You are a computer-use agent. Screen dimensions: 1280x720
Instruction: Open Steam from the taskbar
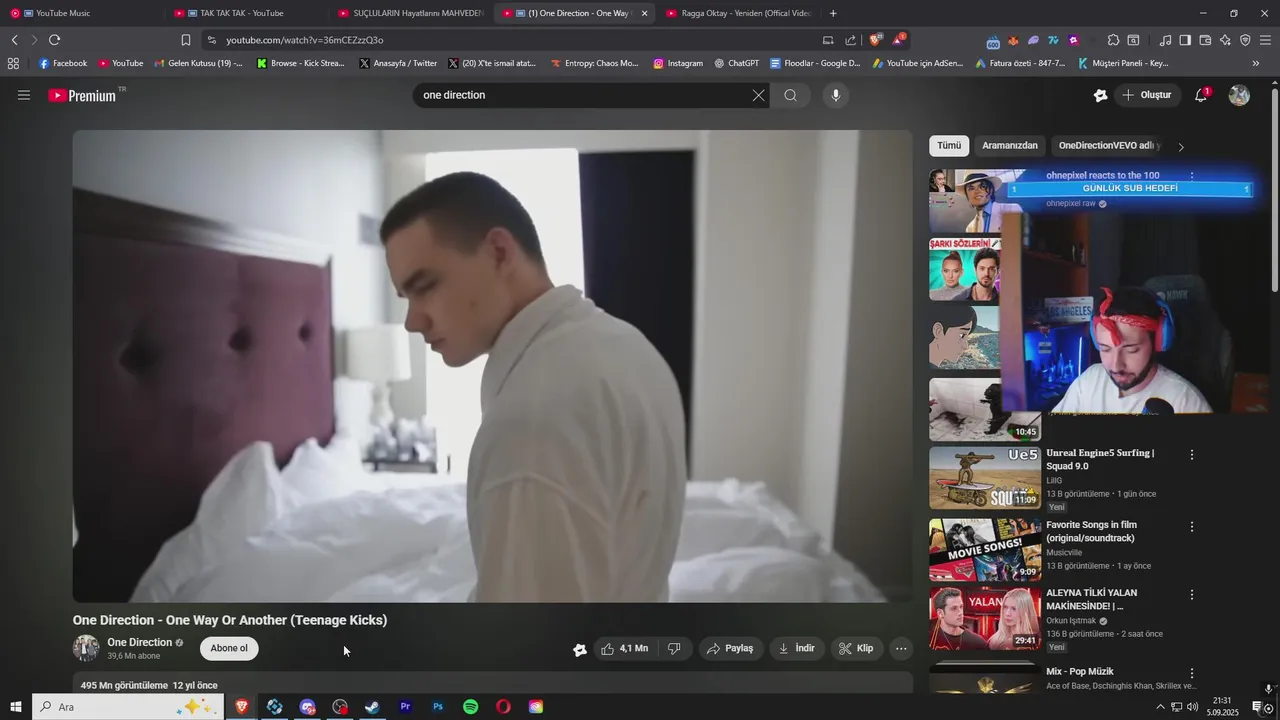coord(372,707)
